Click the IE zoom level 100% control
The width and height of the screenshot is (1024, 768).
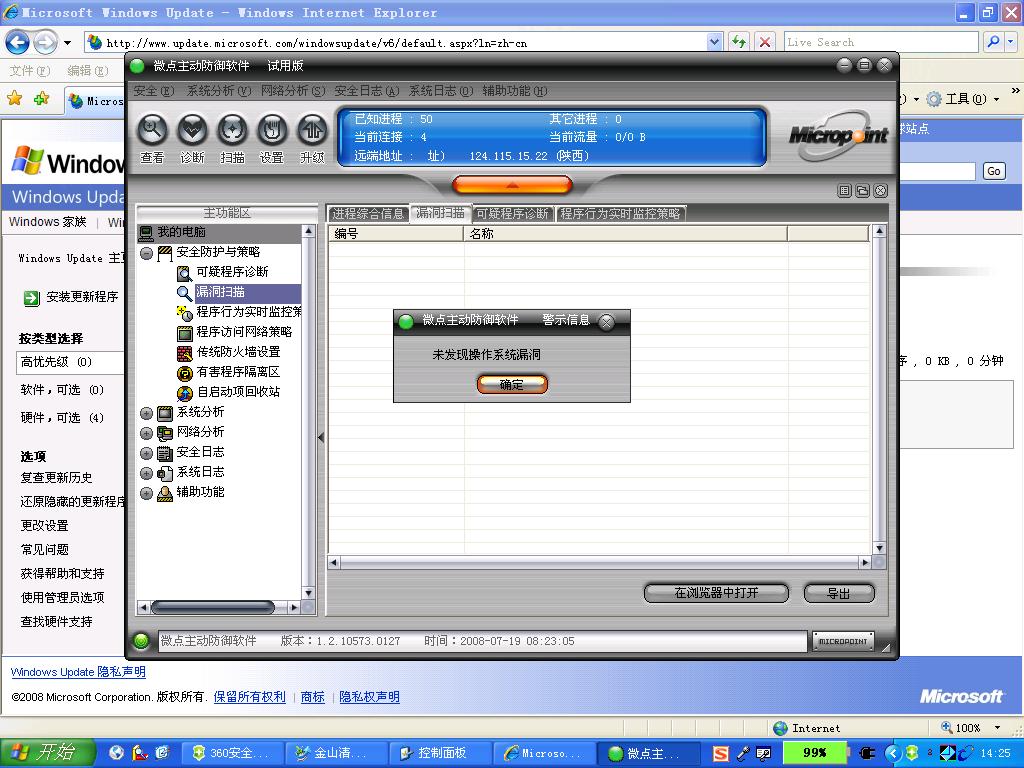[x=970, y=728]
